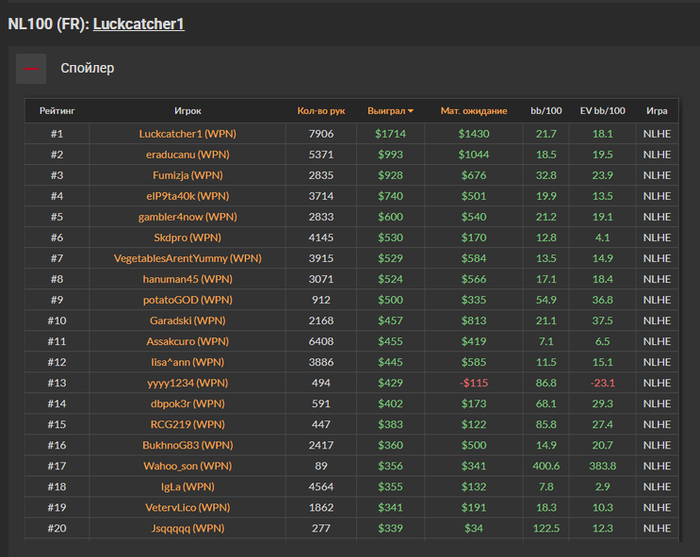
Task: Collapse the Спойлер section with minus button
Action: (31, 69)
